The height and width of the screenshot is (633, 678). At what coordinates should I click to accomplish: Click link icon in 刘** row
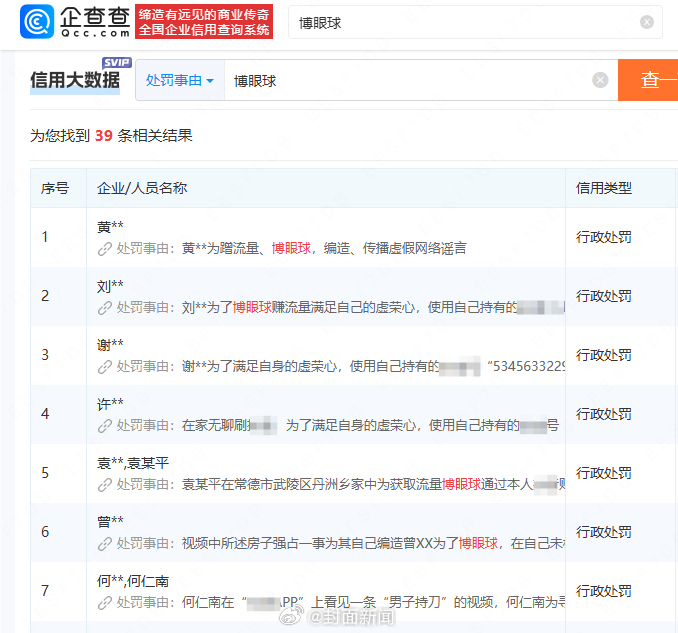pos(105,308)
